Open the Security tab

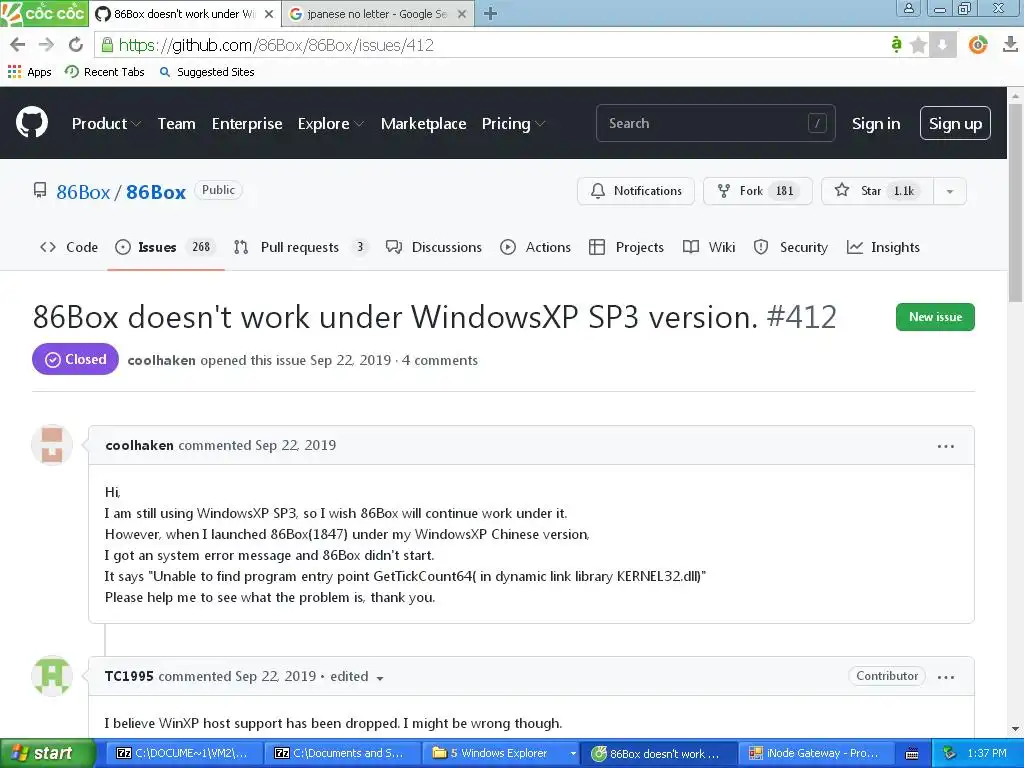coord(790,247)
